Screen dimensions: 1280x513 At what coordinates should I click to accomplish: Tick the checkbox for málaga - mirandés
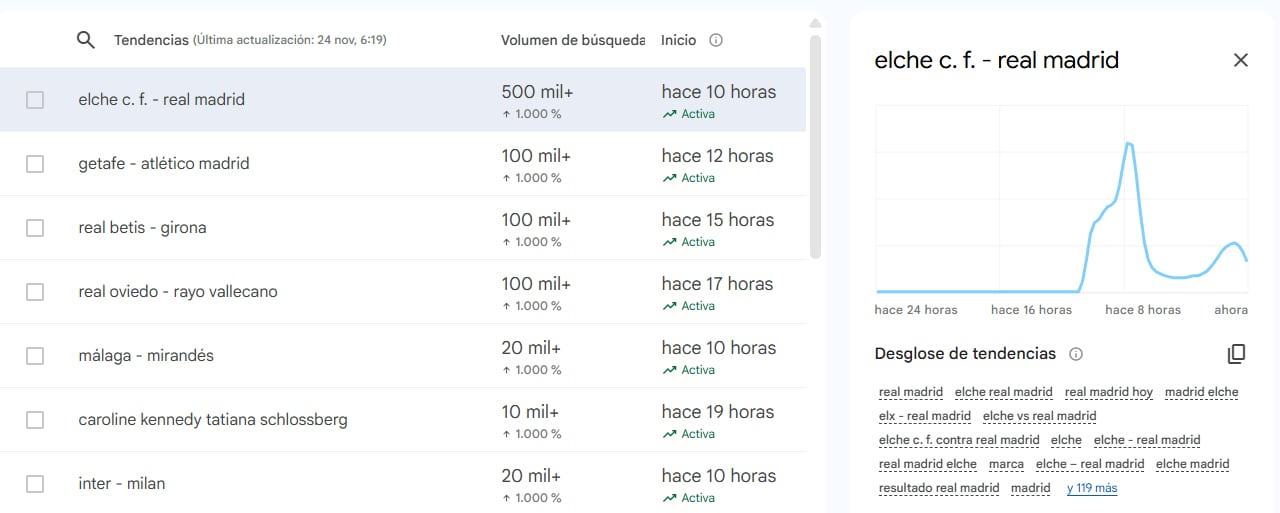click(x=35, y=356)
